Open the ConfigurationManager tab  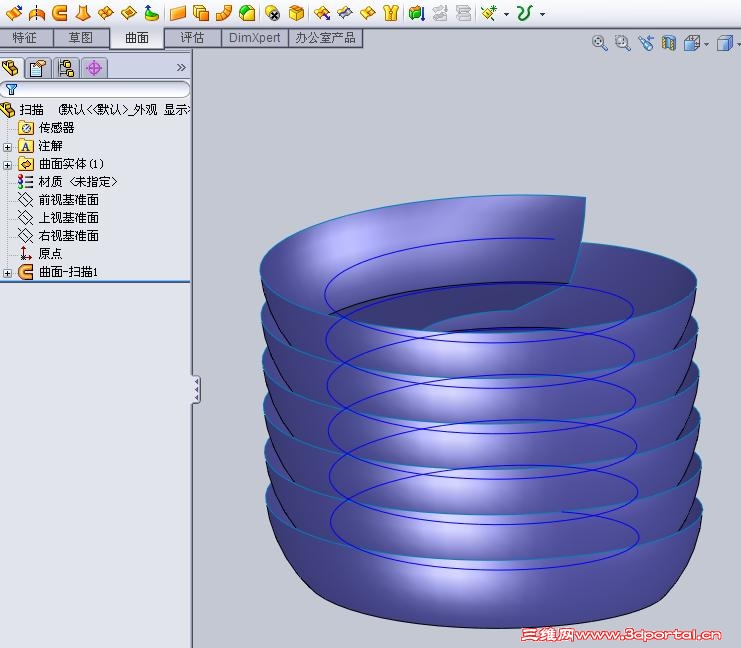(x=66, y=68)
